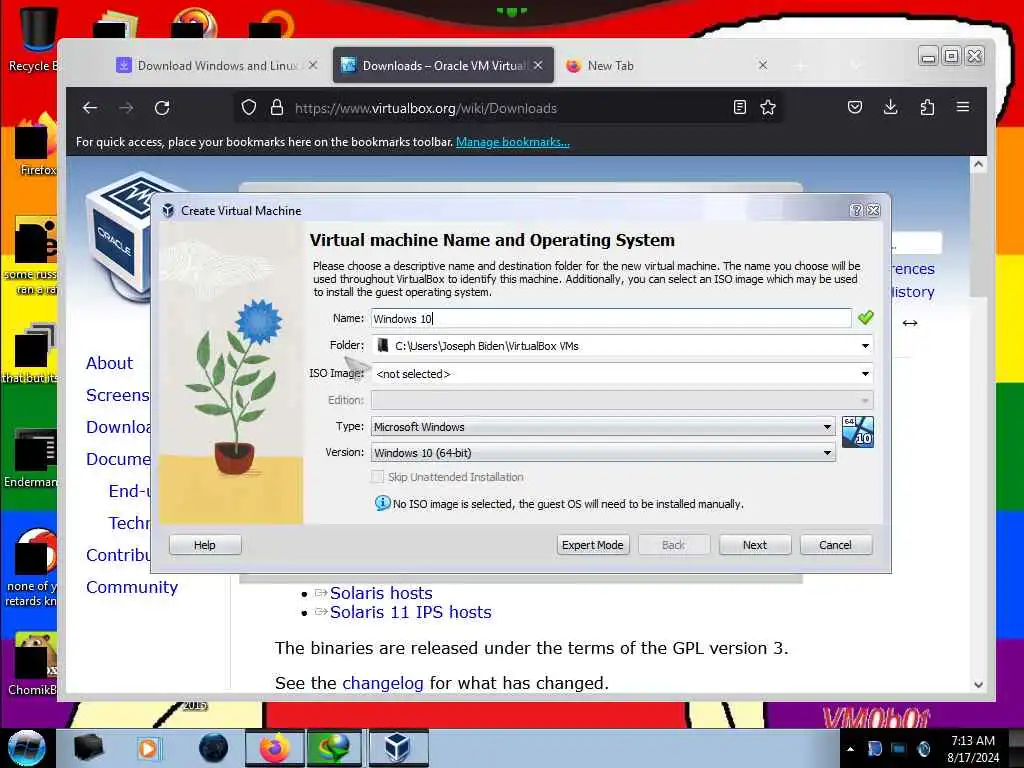Image resolution: width=1024 pixels, height=768 pixels.
Task: Open the Internet Download Manager taskbar icon
Action: (334, 748)
